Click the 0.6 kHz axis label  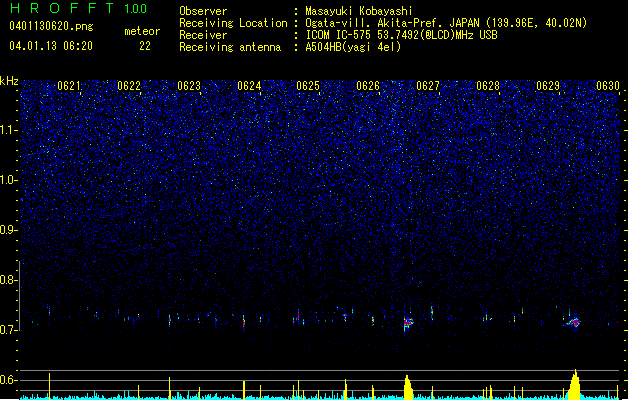click(9, 380)
